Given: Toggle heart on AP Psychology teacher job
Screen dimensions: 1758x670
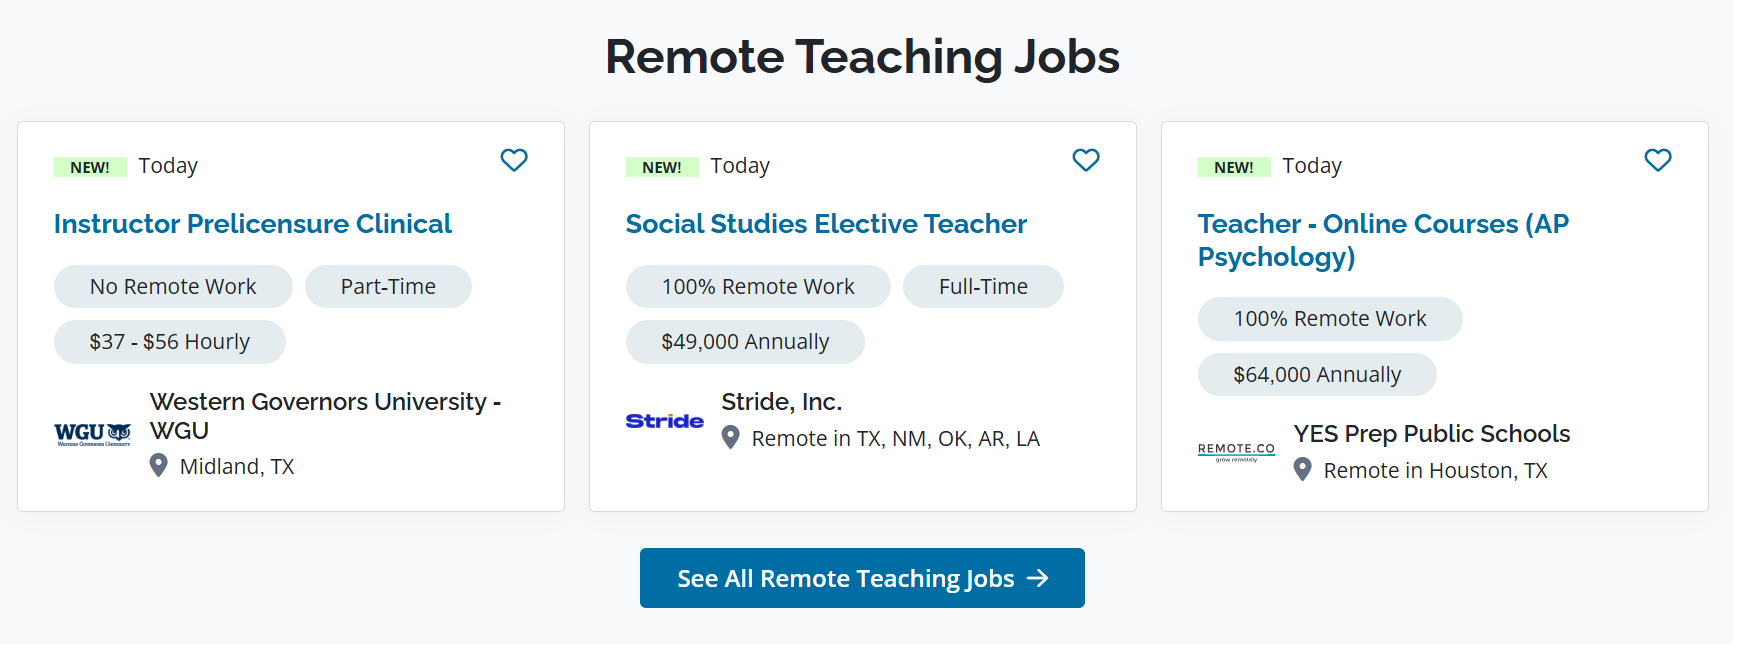Looking at the screenshot, I should click(x=1658, y=160).
